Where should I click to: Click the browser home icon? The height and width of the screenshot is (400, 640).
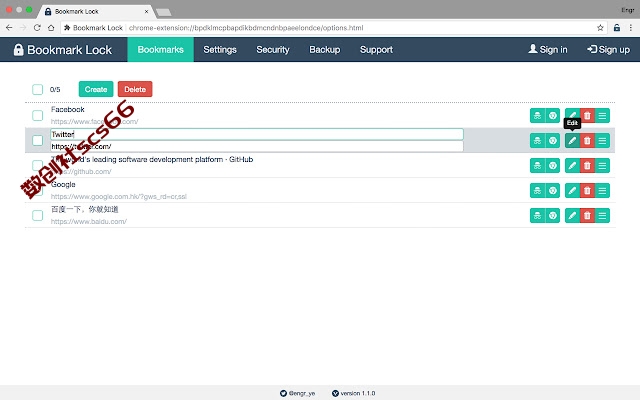(x=51, y=28)
